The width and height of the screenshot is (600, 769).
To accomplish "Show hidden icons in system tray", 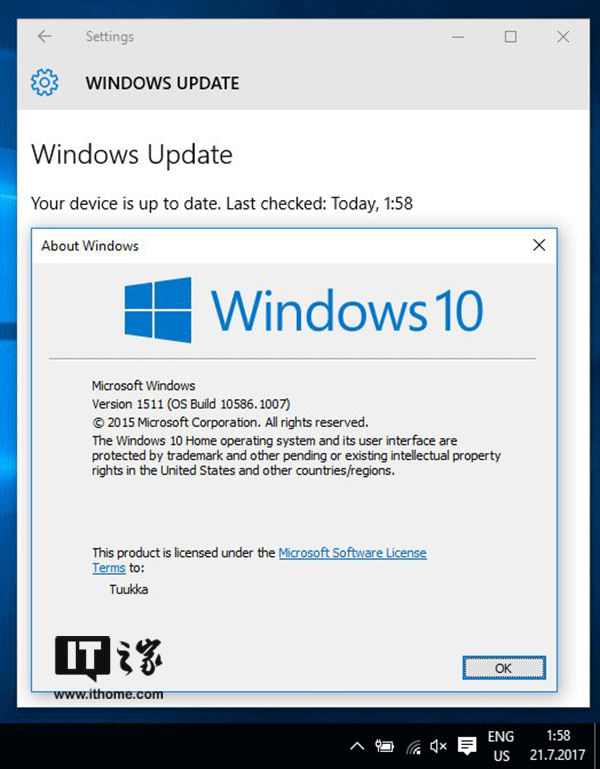I will pos(357,746).
